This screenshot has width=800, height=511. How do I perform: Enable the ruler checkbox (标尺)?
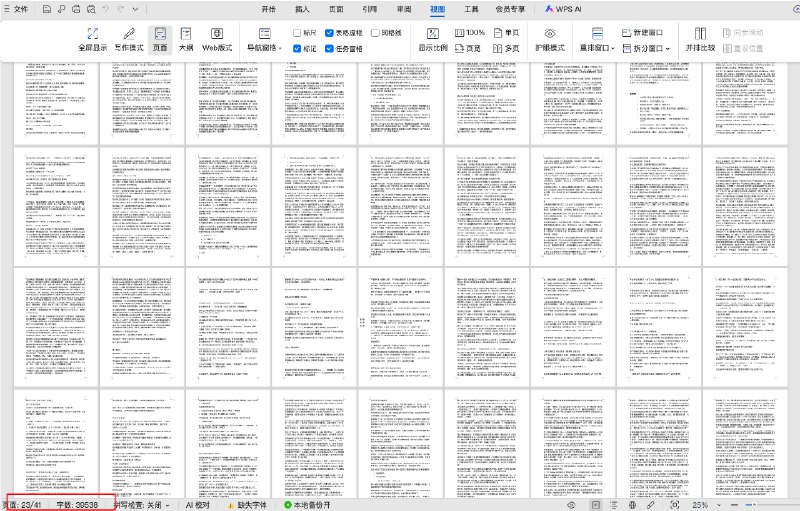pos(298,33)
